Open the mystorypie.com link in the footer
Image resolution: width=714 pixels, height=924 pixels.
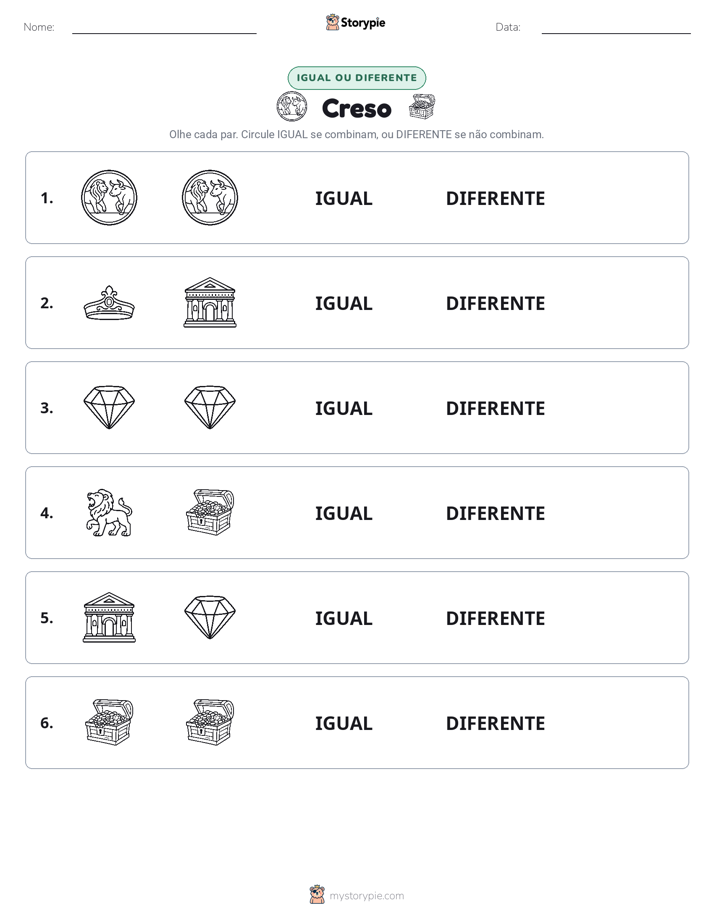366,896
